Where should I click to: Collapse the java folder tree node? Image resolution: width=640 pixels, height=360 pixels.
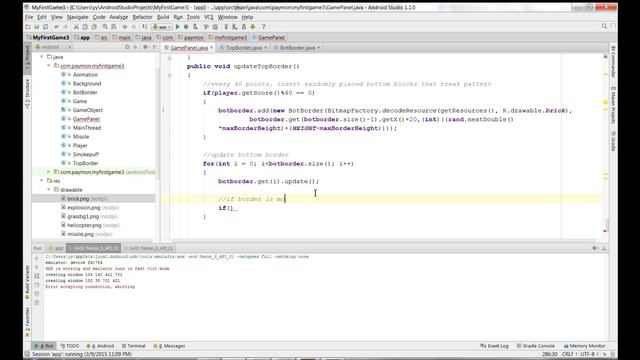click(42, 57)
